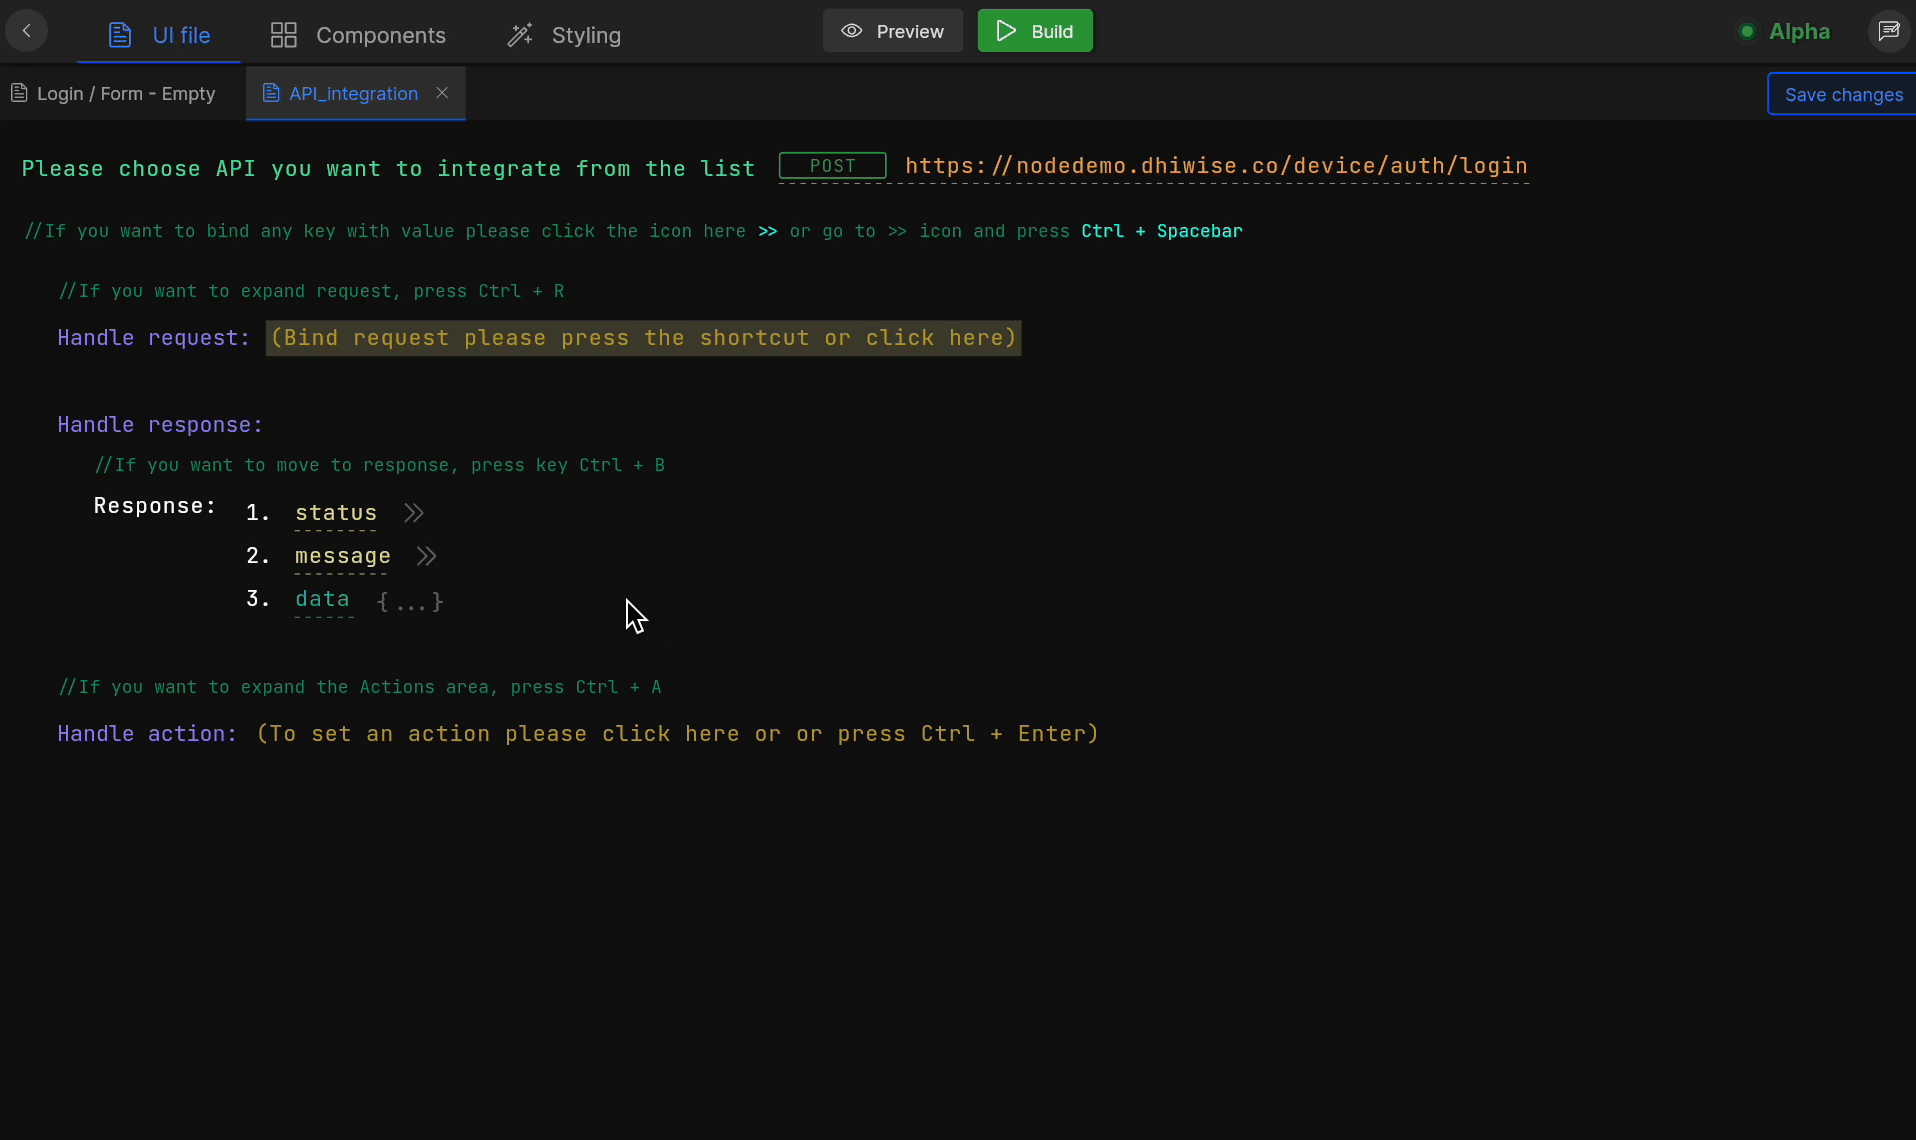1916x1140 pixels.
Task: Click the UI file document icon
Action: pyautogui.click(x=121, y=33)
